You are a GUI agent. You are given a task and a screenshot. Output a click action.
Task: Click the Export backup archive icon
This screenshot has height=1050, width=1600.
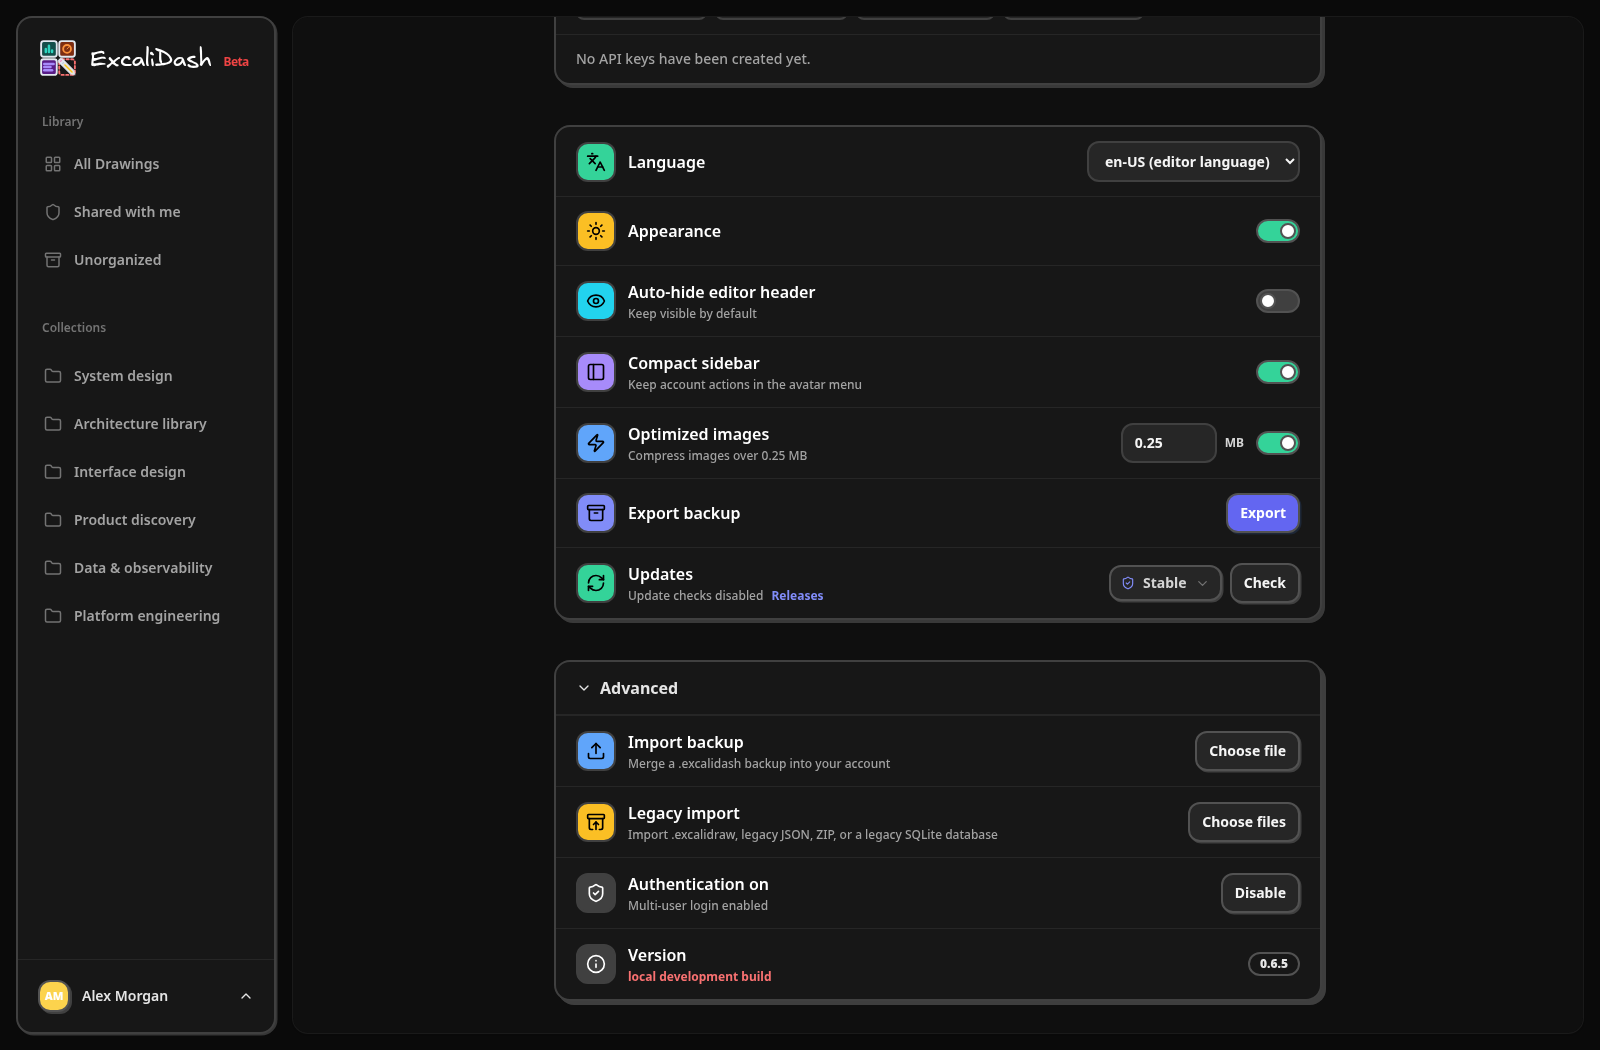[x=596, y=513]
